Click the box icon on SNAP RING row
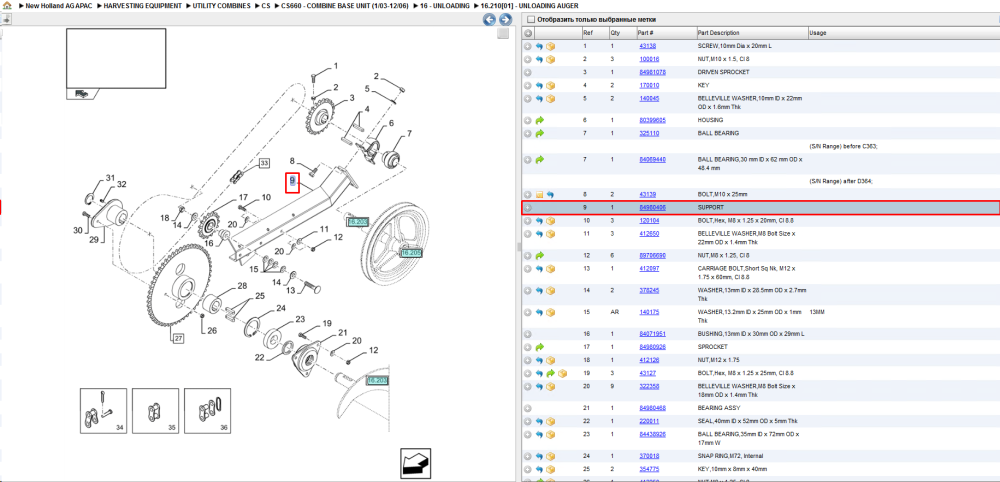The image size is (1000, 482). tap(550, 456)
